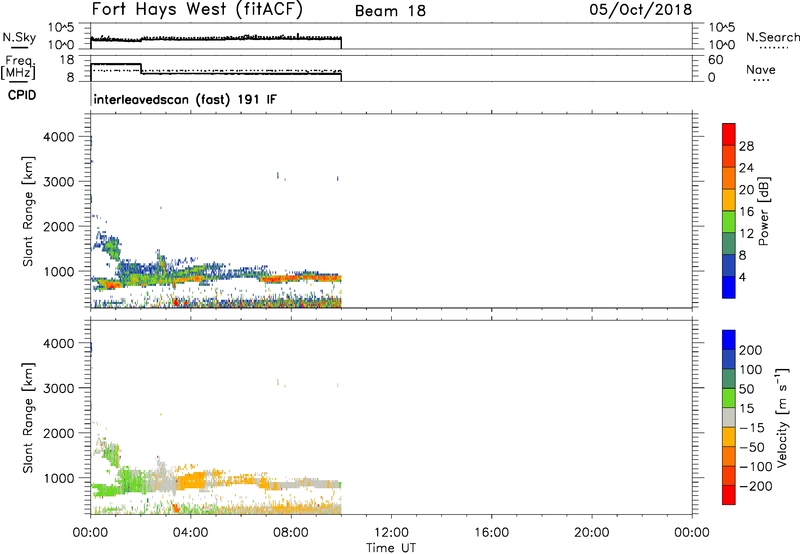Click the "04:00" time tick label
Viewport: 800px width, 554px height.
190,533
